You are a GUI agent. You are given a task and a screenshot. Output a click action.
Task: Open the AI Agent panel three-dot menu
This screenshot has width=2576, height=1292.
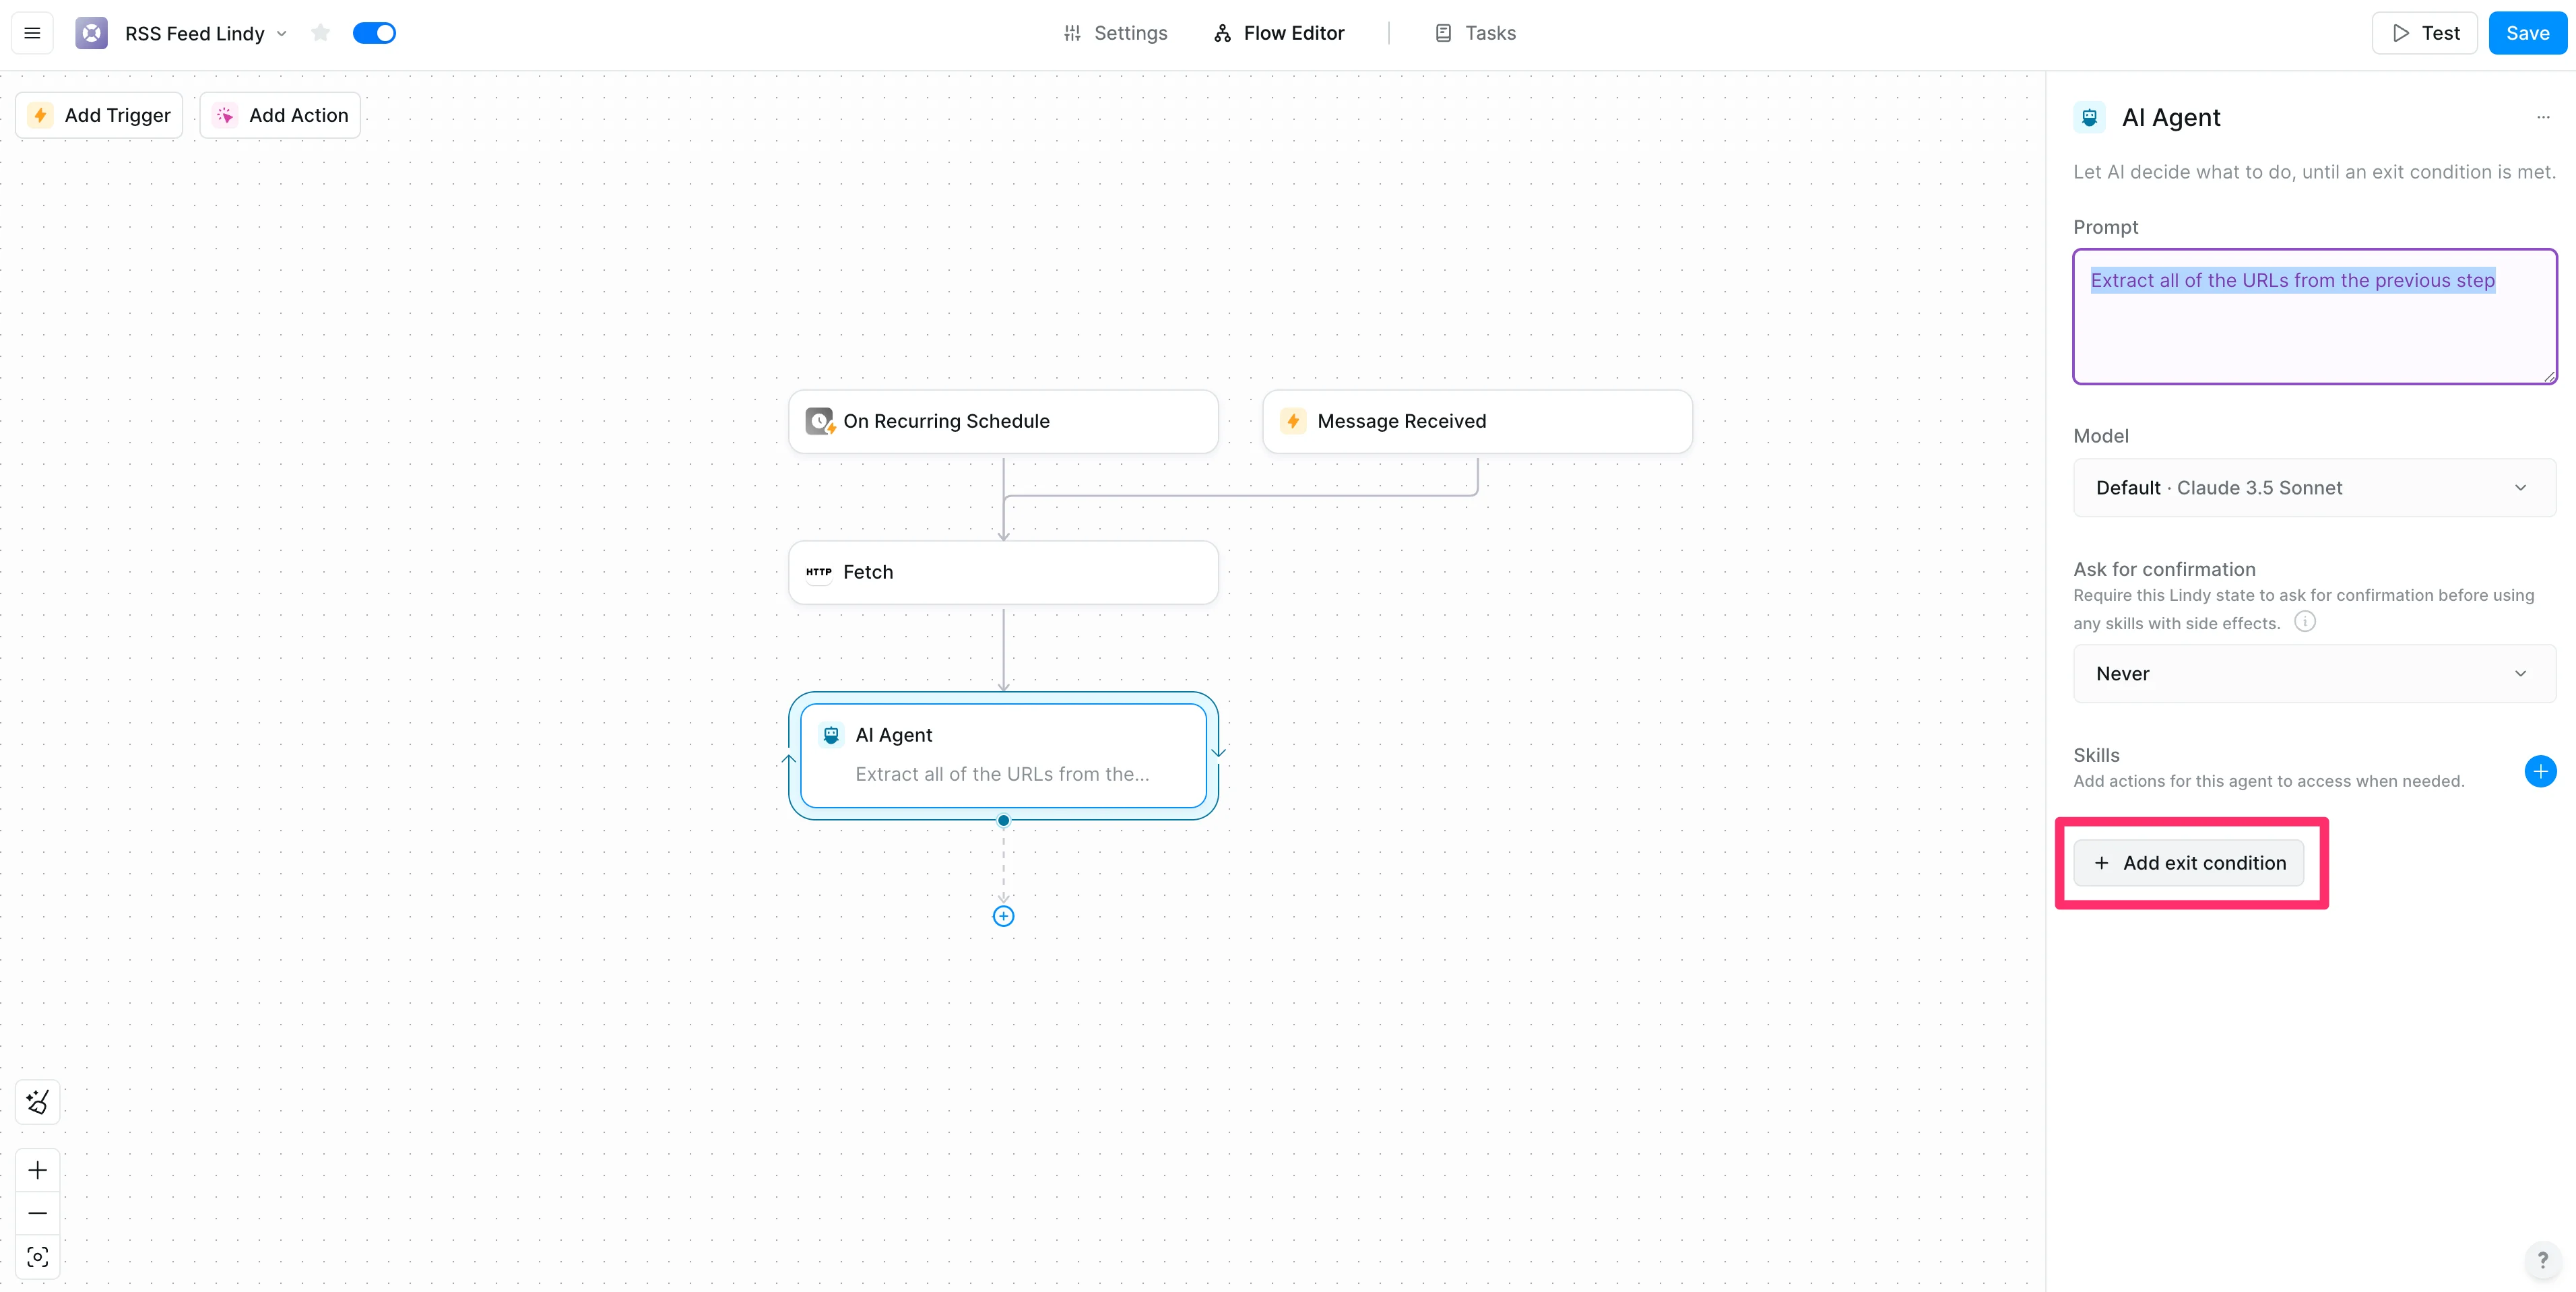tap(2543, 117)
